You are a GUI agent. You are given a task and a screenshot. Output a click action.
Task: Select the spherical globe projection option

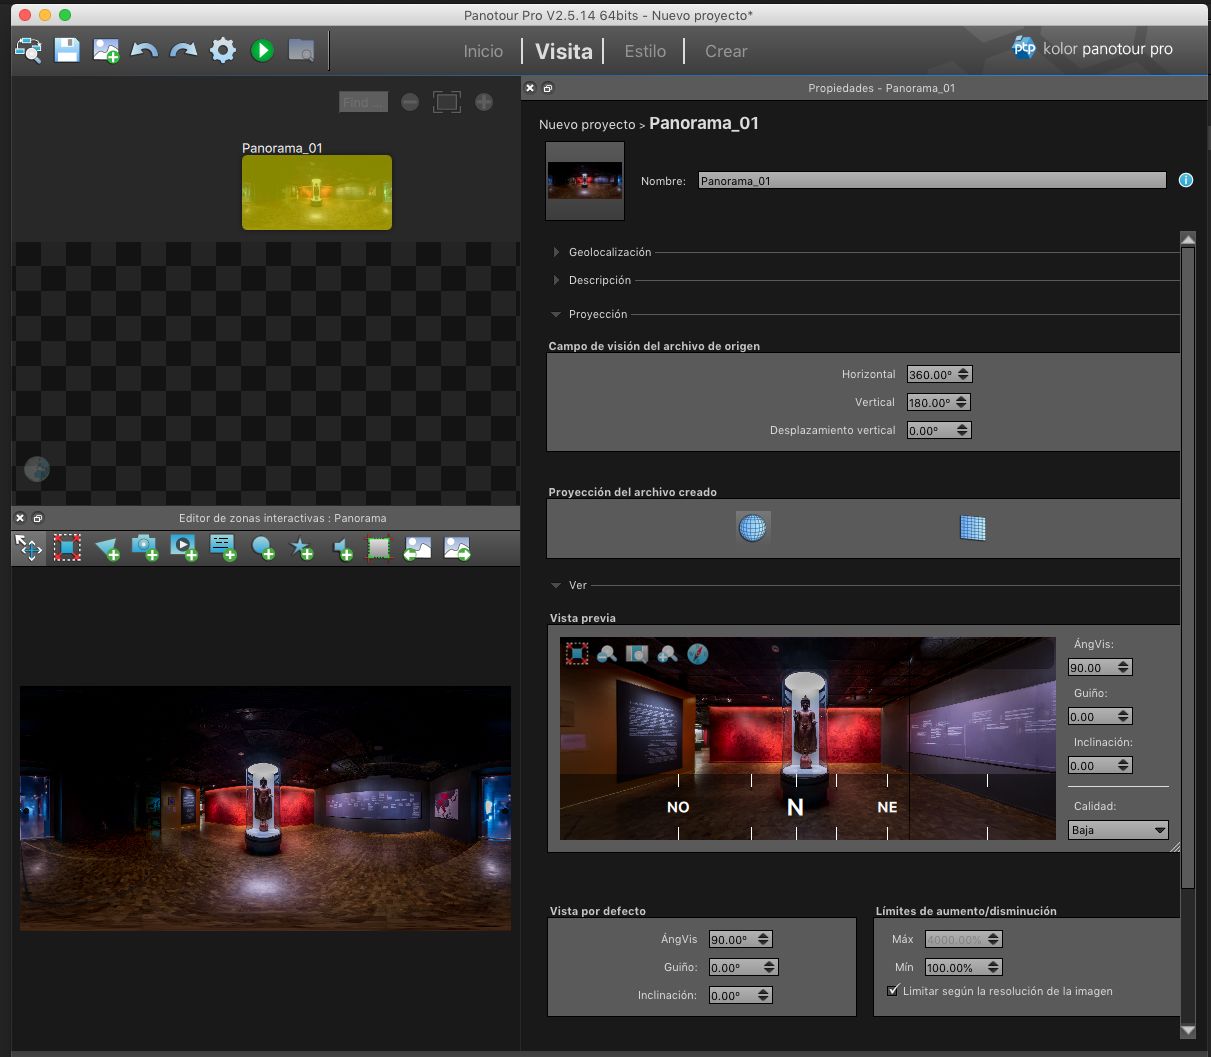(x=752, y=527)
